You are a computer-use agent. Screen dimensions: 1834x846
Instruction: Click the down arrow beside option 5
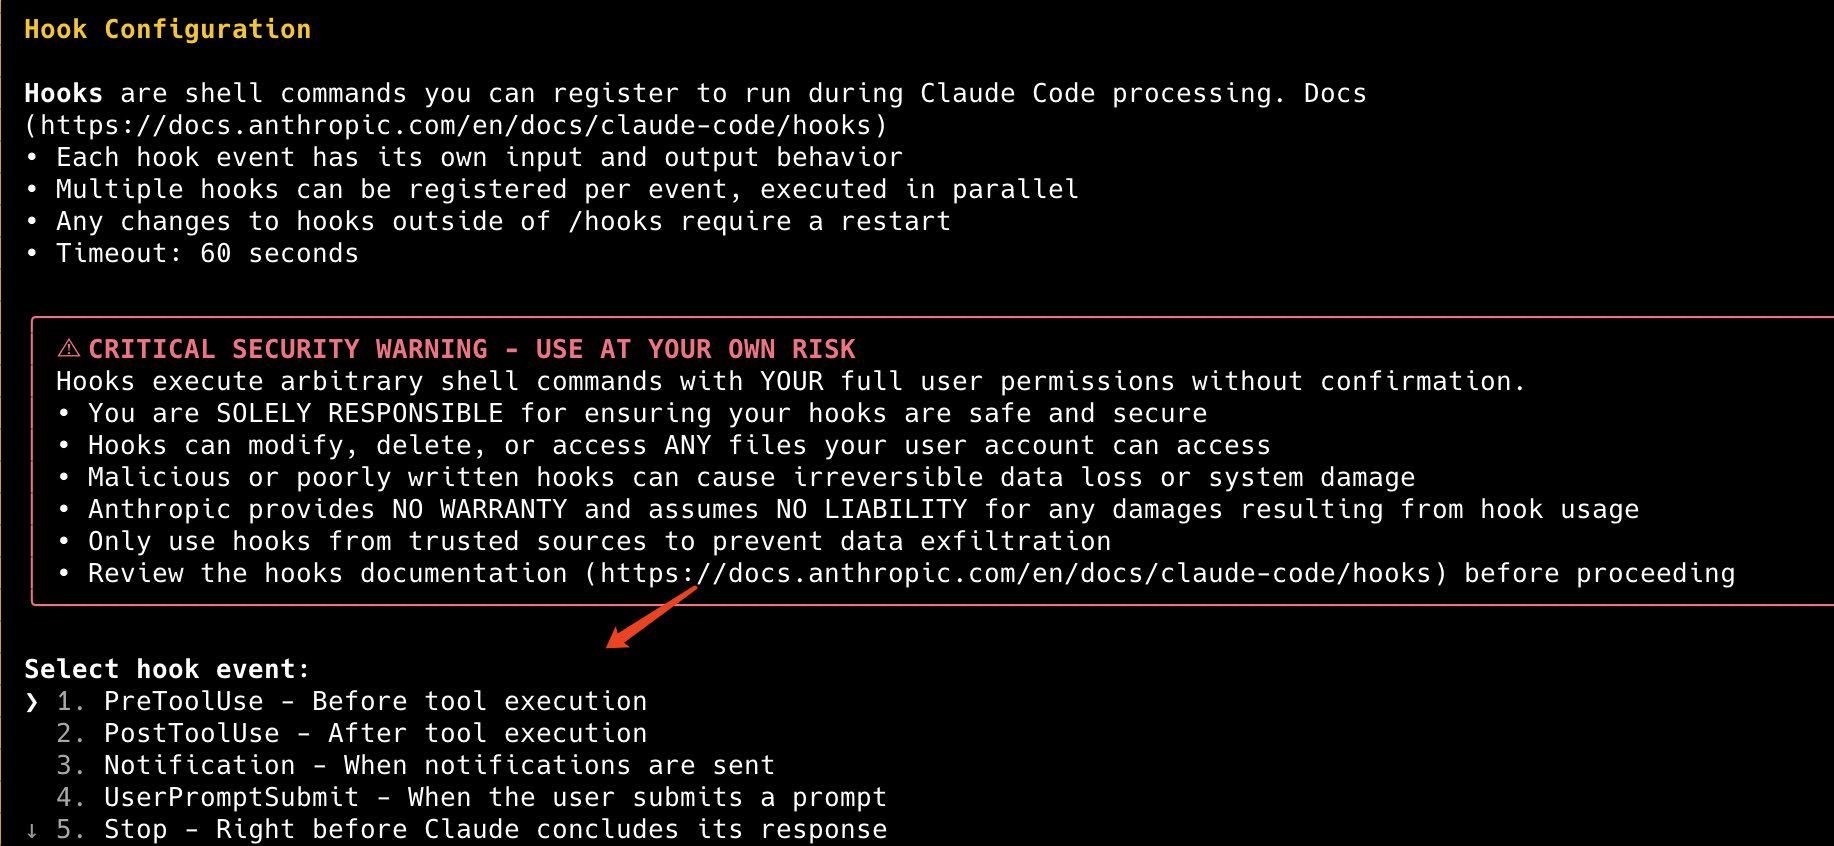pos(32,830)
